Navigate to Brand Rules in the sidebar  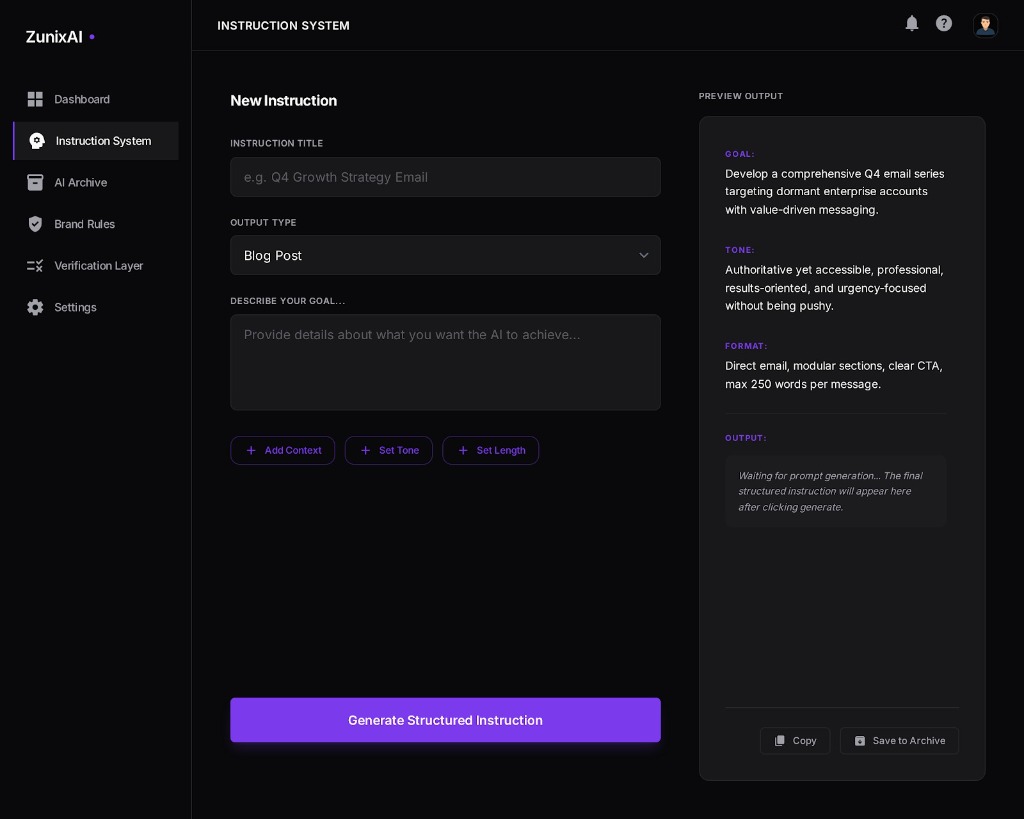(84, 224)
